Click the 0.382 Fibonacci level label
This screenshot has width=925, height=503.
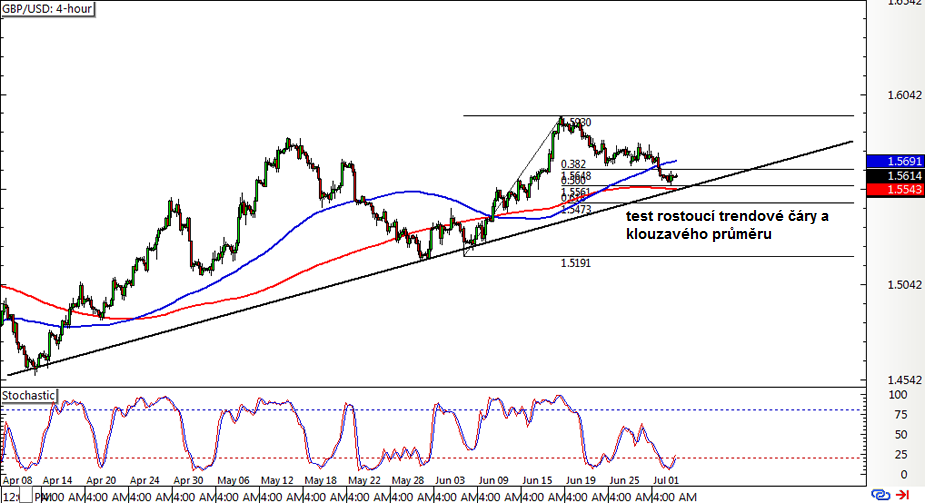(573, 165)
